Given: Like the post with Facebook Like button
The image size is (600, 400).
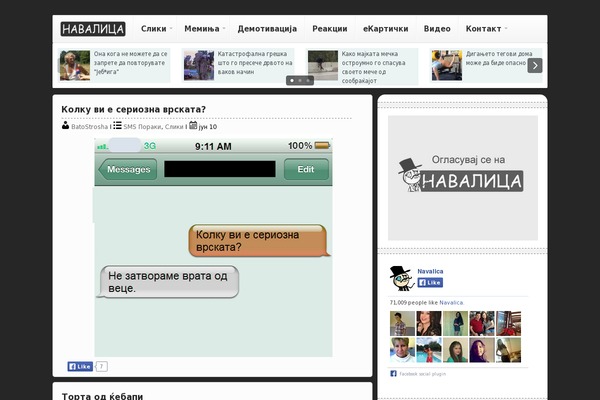Looking at the screenshot, I should (80, 366).
